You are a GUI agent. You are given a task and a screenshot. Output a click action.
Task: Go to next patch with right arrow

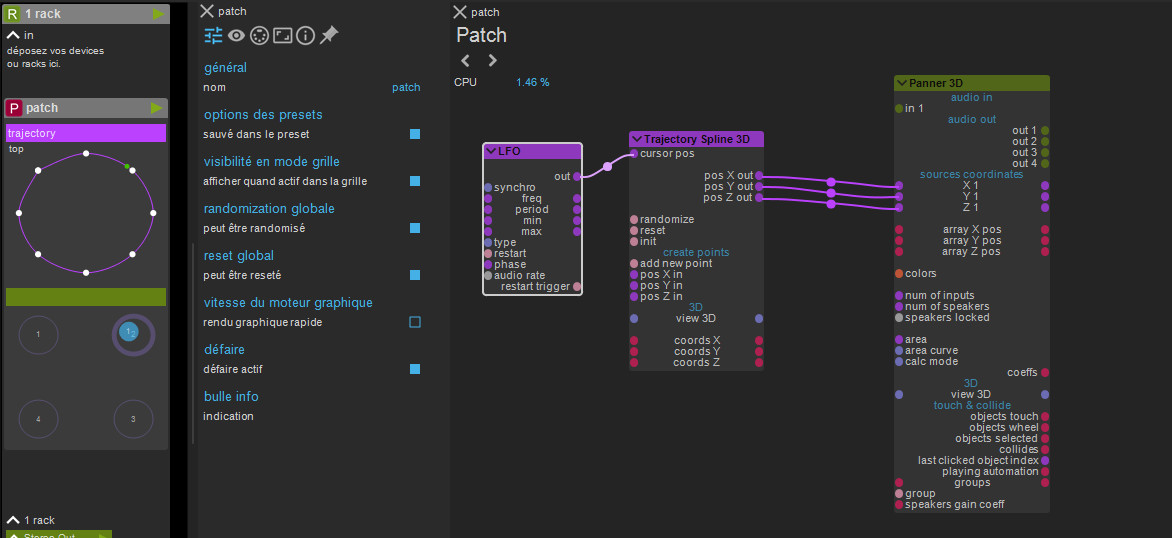coord(492,60)
